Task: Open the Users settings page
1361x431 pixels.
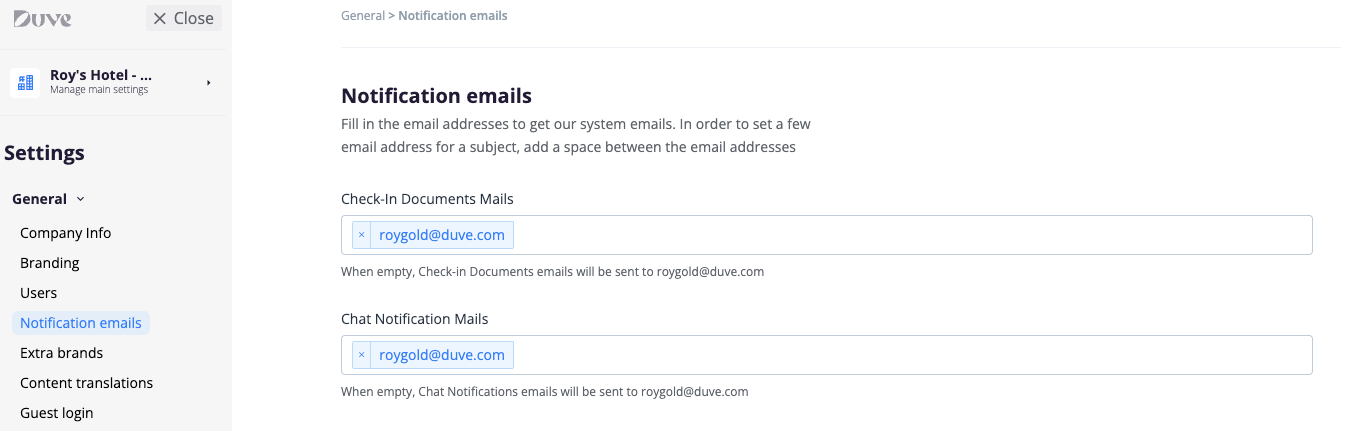Action: pos(39,293)
